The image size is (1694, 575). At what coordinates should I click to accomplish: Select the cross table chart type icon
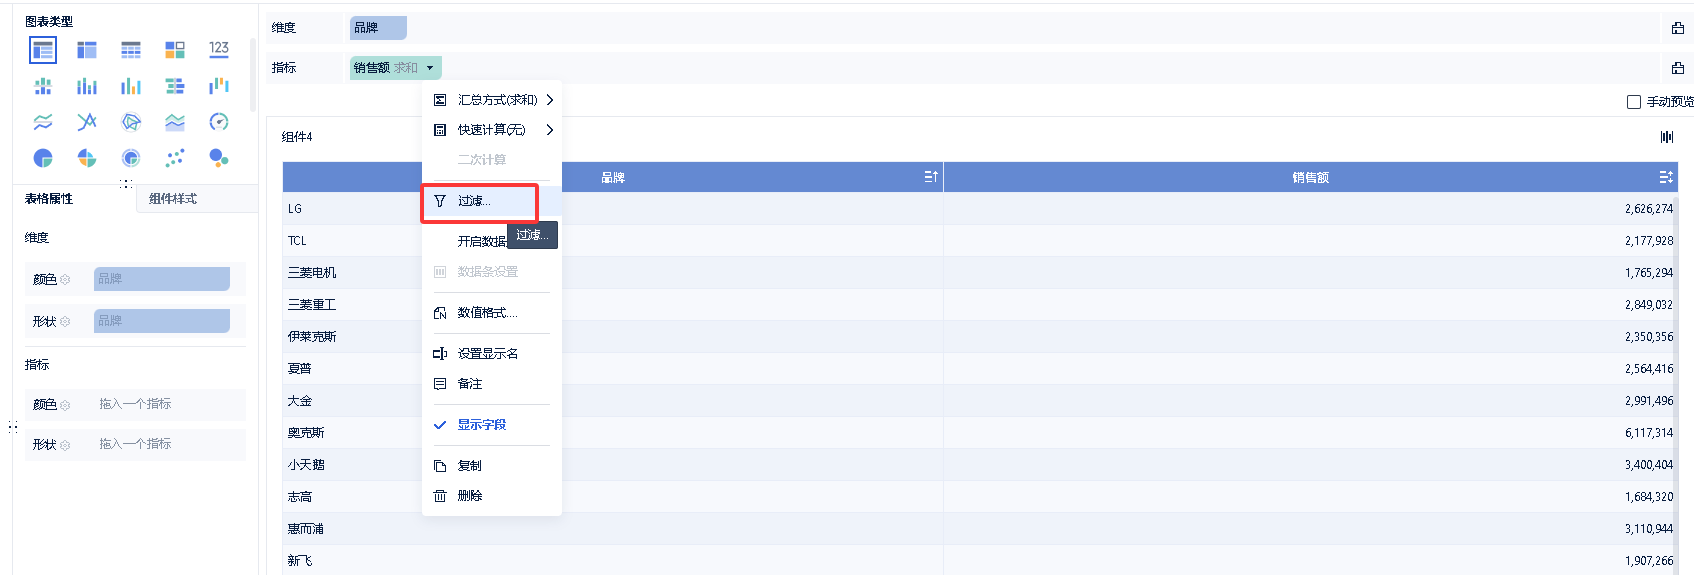click(x=87, y=50)
